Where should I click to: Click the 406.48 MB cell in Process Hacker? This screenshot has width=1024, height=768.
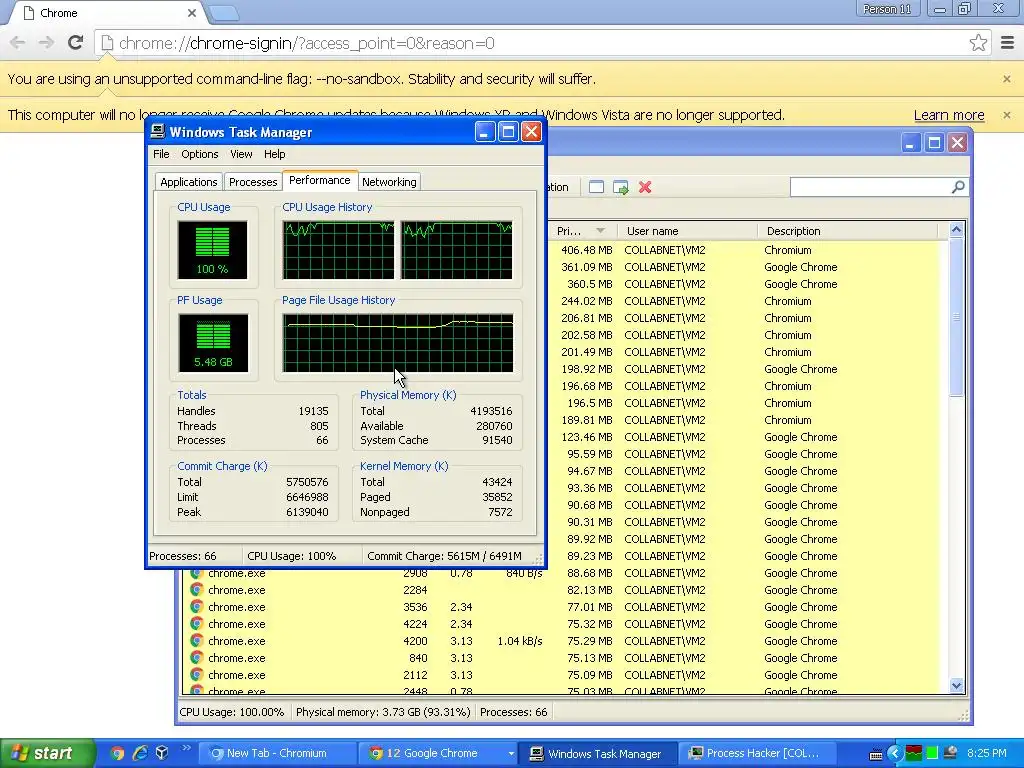click(586, 250)
